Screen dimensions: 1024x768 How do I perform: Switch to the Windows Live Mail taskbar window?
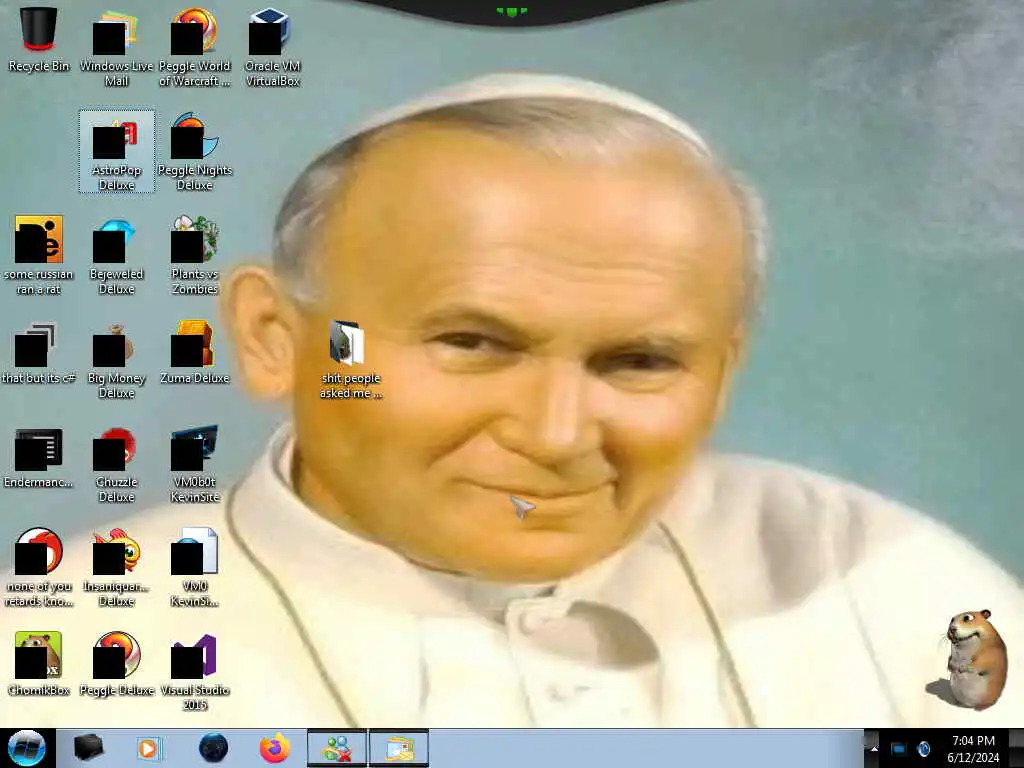coord(399,748)
